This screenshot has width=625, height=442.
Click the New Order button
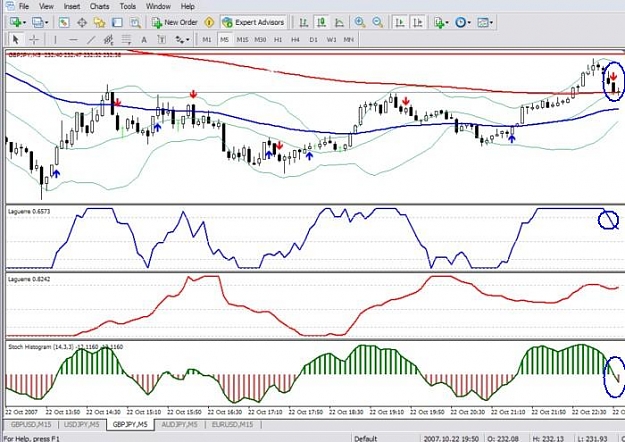coord(175,22)
